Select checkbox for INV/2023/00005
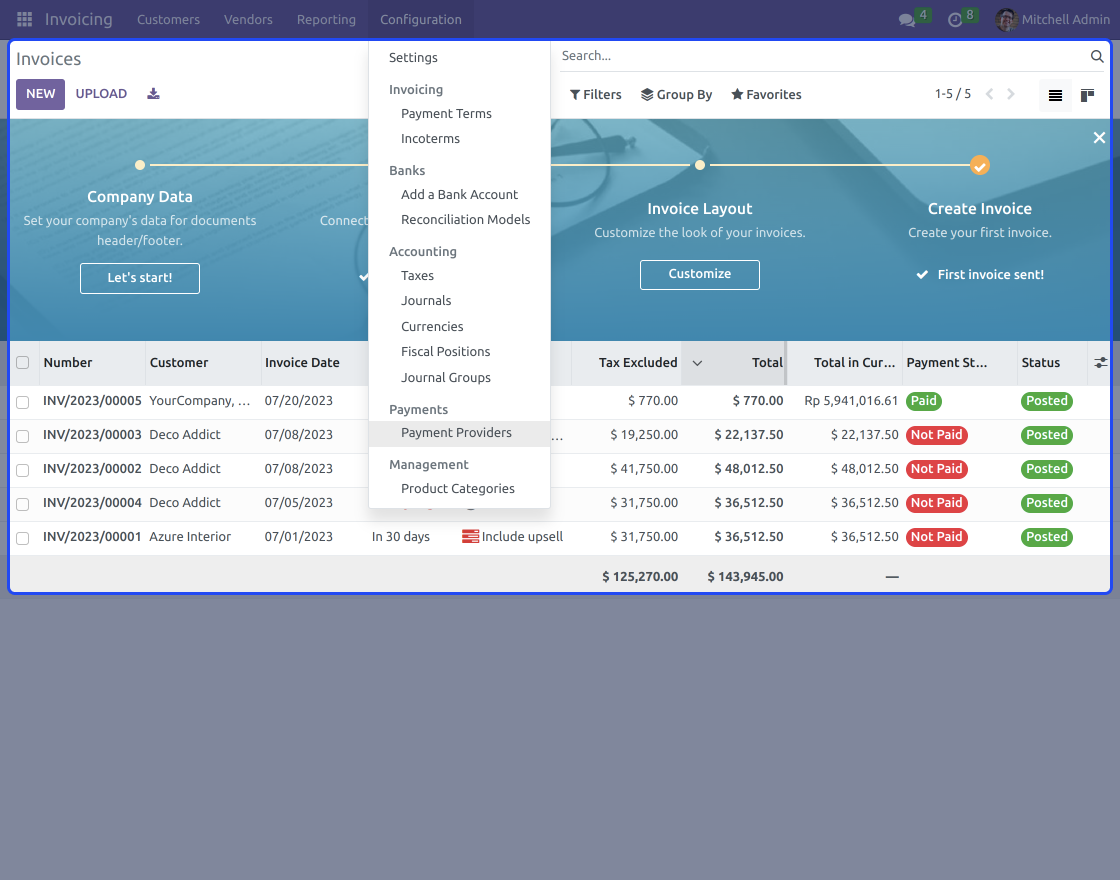This screenshot has height=880, width=1120. click(x=23, y=402)
